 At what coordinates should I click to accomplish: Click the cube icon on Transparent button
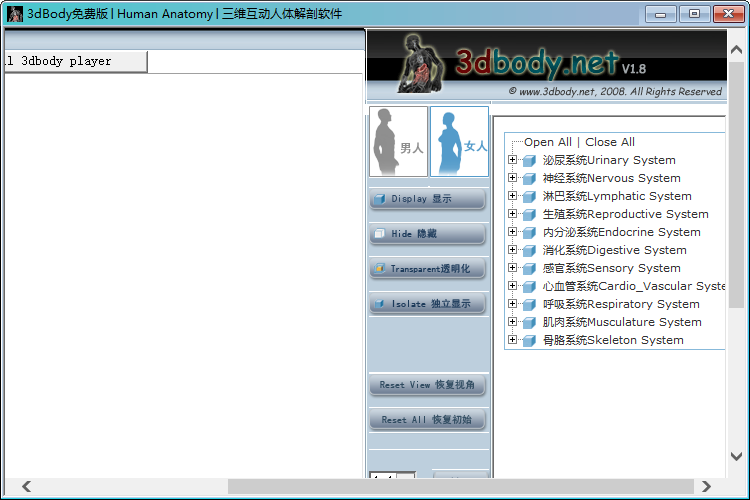pos(380,268)
